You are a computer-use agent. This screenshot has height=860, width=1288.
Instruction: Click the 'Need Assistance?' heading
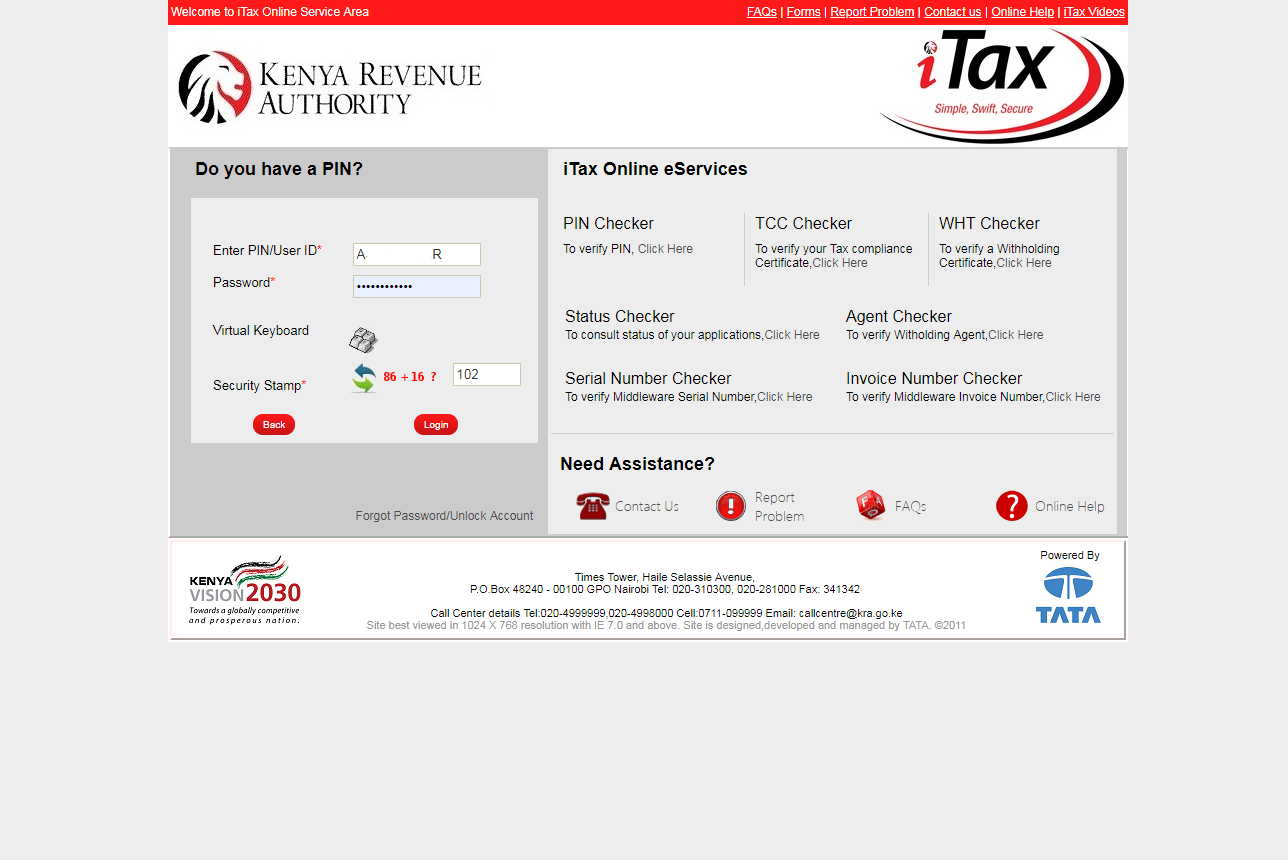pyautogui.click(x=638, y=464)
